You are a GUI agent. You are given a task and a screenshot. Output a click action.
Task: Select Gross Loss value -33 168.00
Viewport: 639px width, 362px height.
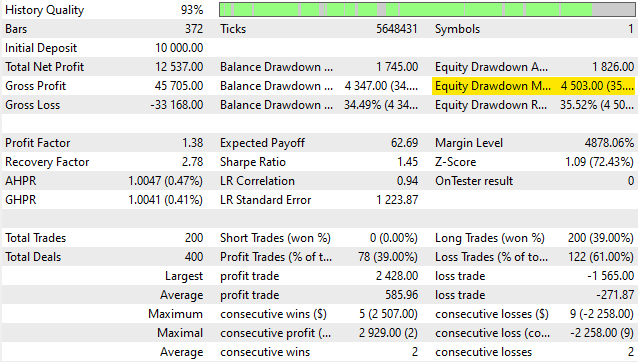(x=177, y=105)
